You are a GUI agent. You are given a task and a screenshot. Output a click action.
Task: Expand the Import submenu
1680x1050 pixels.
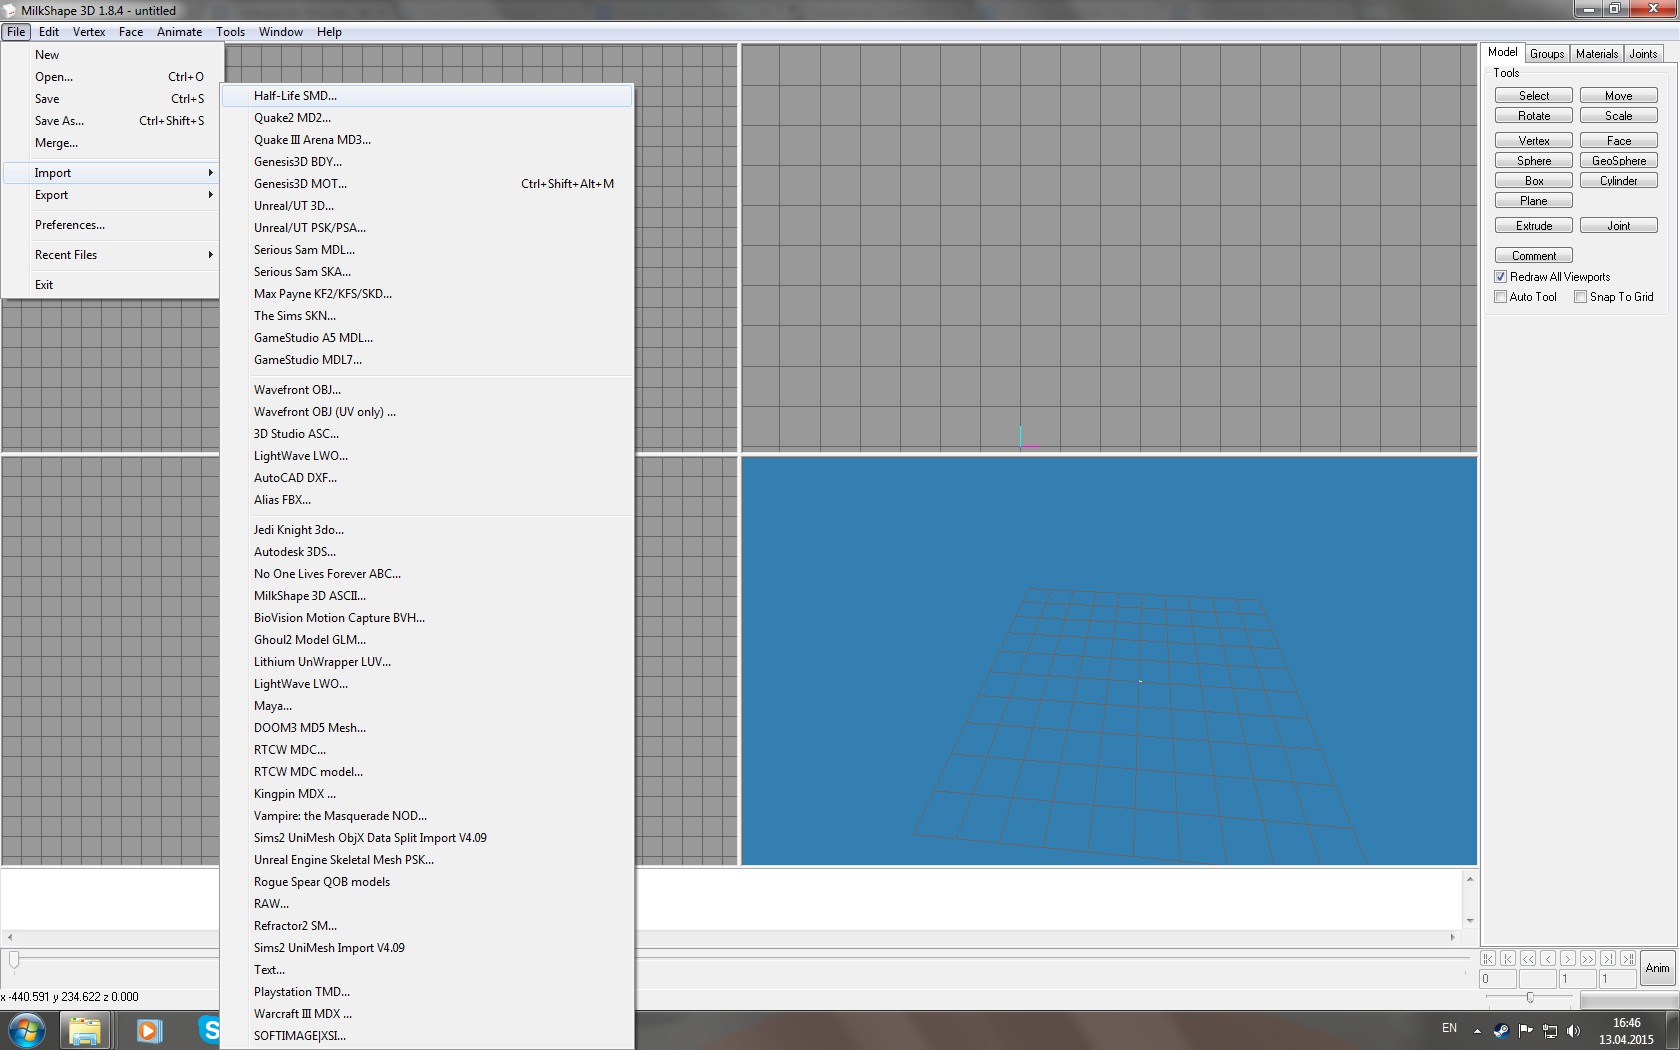click(x=111, y=173)
